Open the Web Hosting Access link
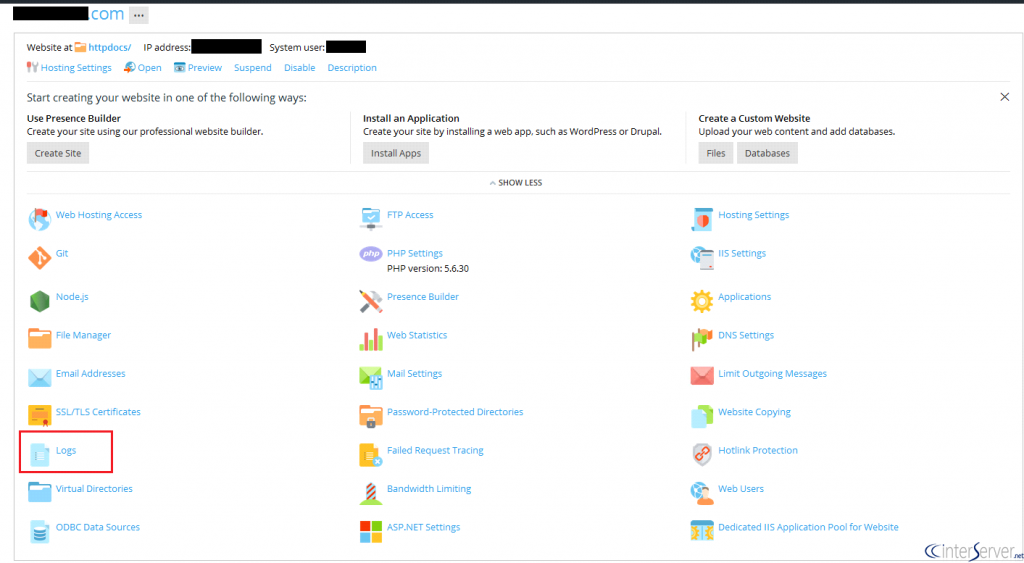Image resolution: width=1024 pixels, height=563 pixels. [x=99, y=215]
